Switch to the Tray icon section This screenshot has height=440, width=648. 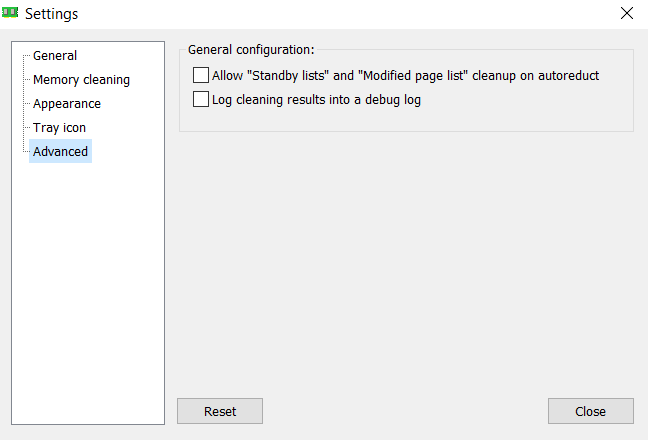60,128
